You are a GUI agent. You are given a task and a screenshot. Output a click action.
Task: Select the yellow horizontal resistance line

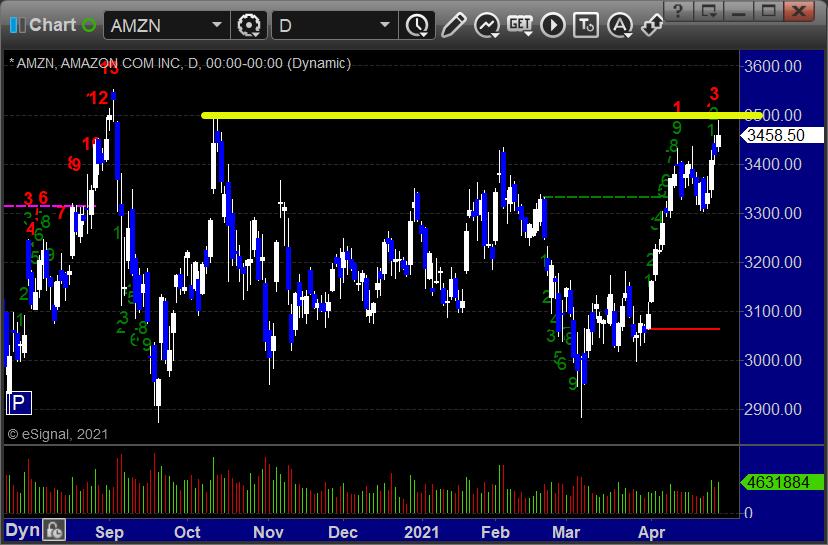(482, 115)
